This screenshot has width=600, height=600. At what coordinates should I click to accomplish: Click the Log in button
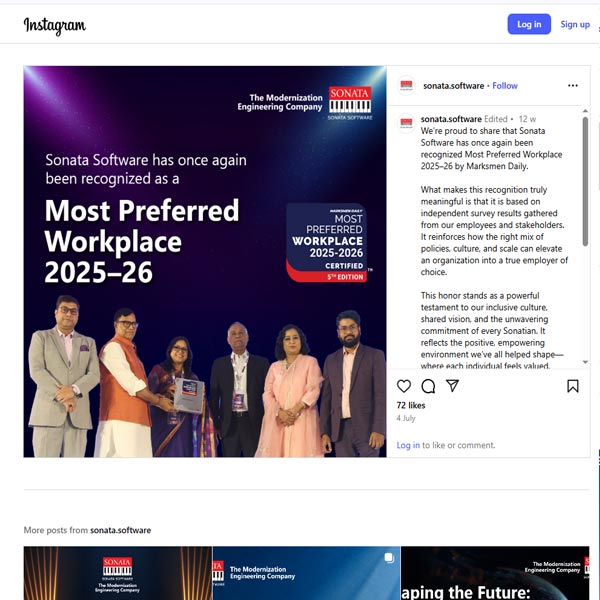pyautogui.click(x=529, y=24)
